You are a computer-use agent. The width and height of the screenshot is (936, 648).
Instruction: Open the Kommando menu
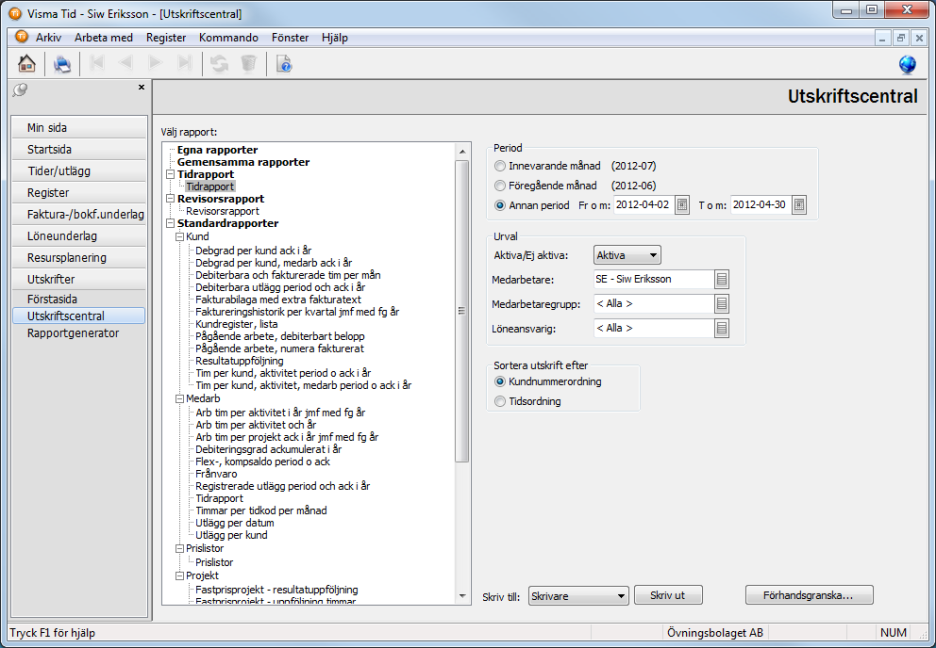(x=229, y=38)
